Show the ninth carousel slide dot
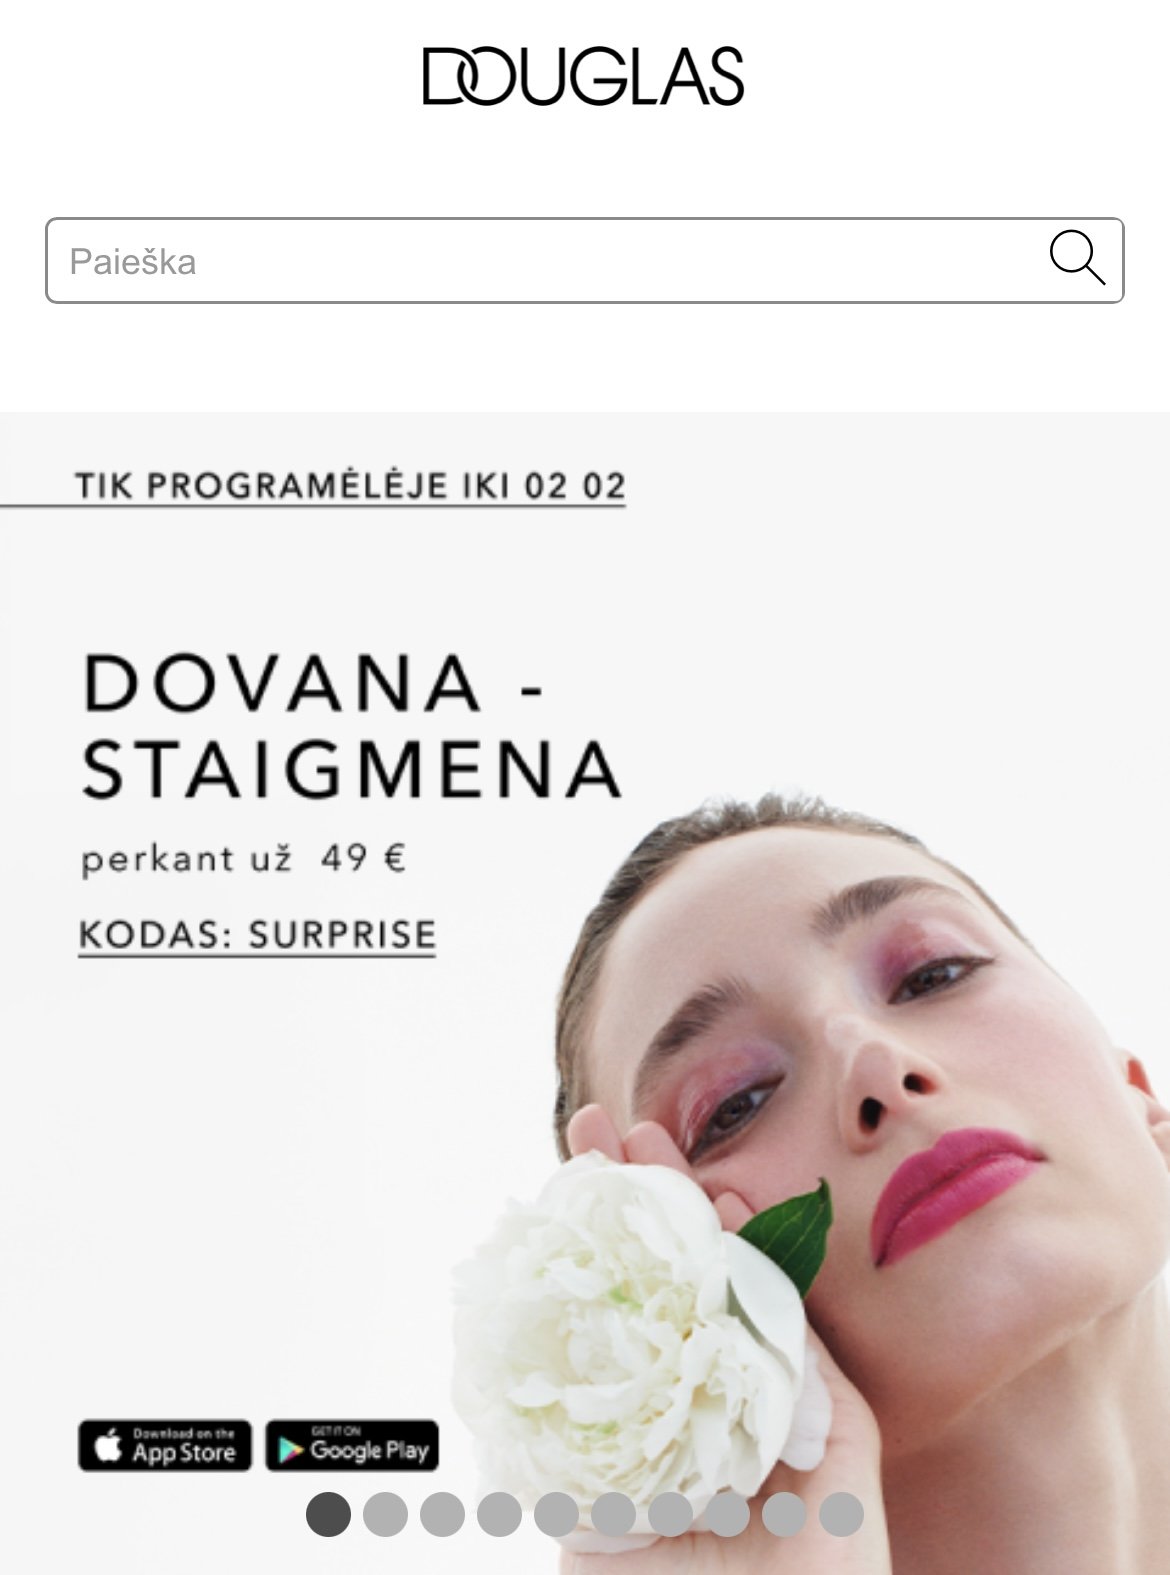1170x1575 pixels. pos(784,1514)
